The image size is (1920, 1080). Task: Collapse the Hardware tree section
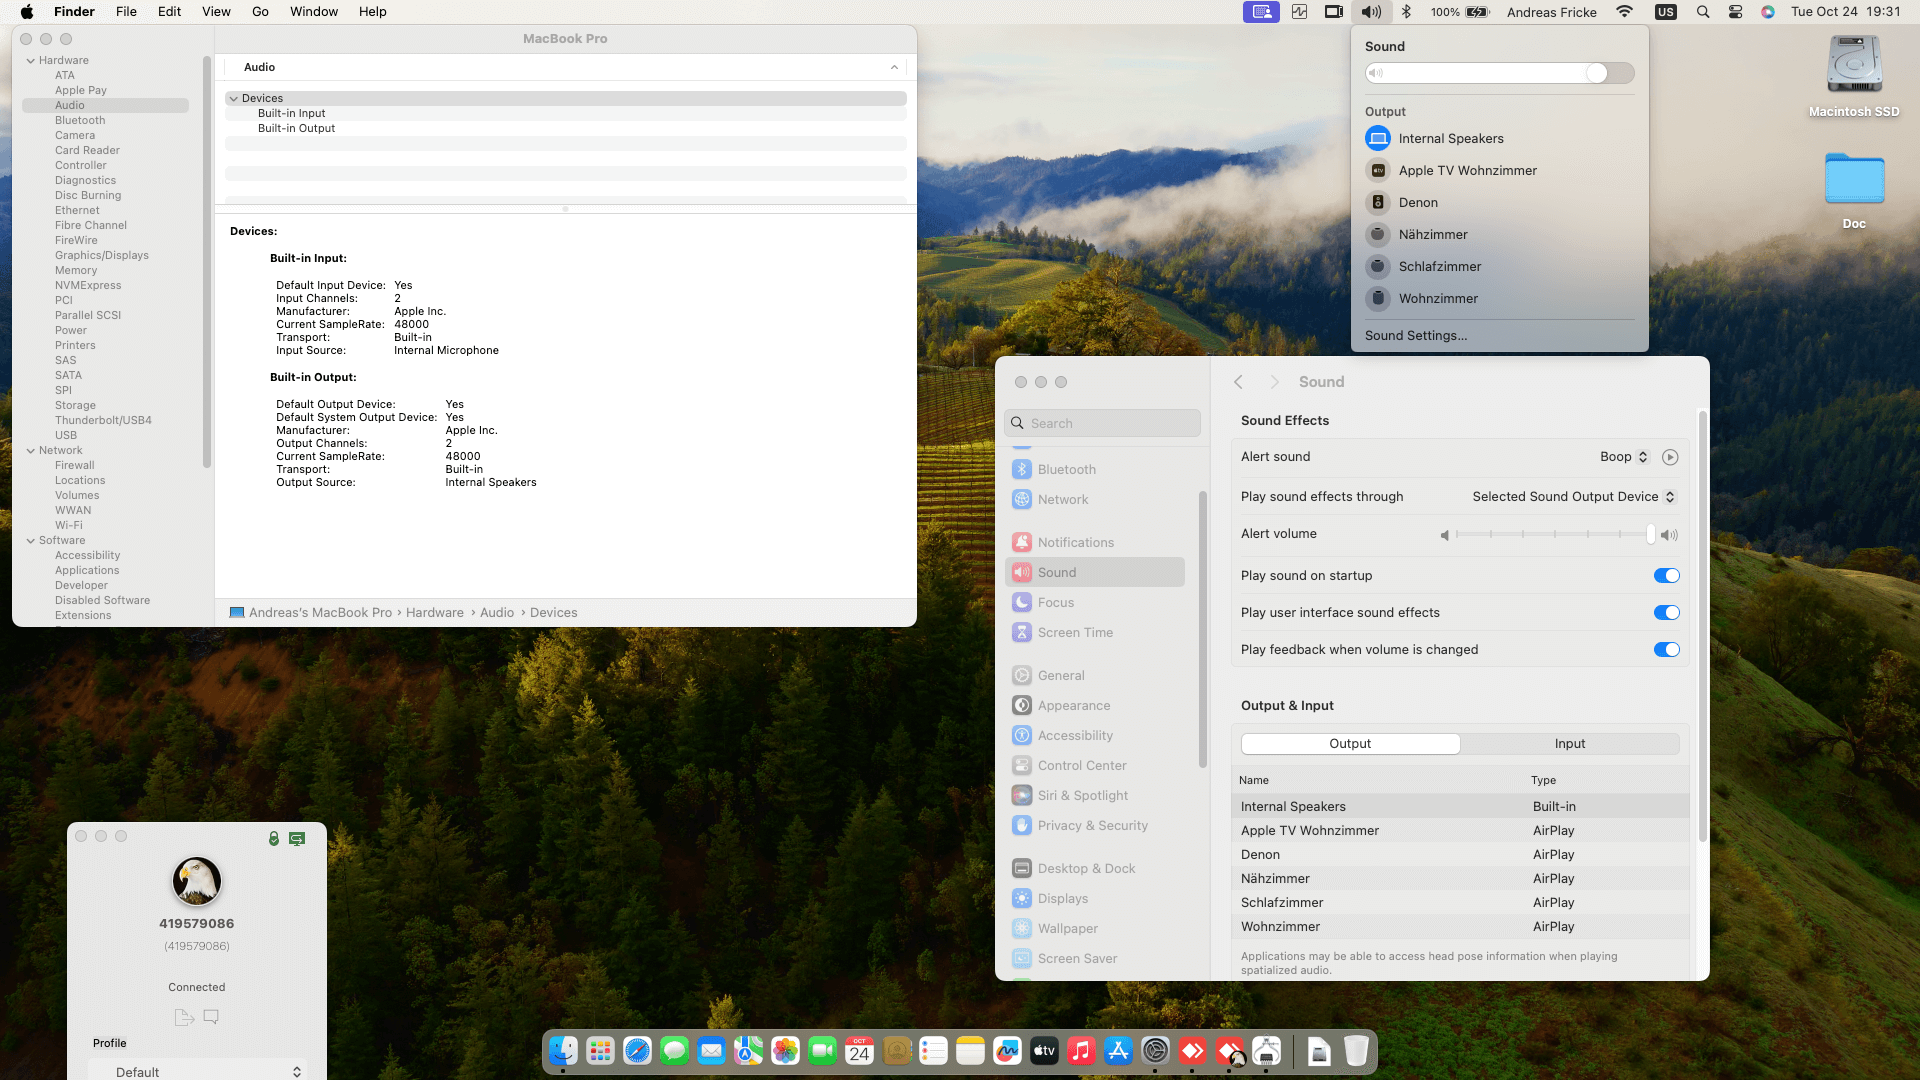31,61
